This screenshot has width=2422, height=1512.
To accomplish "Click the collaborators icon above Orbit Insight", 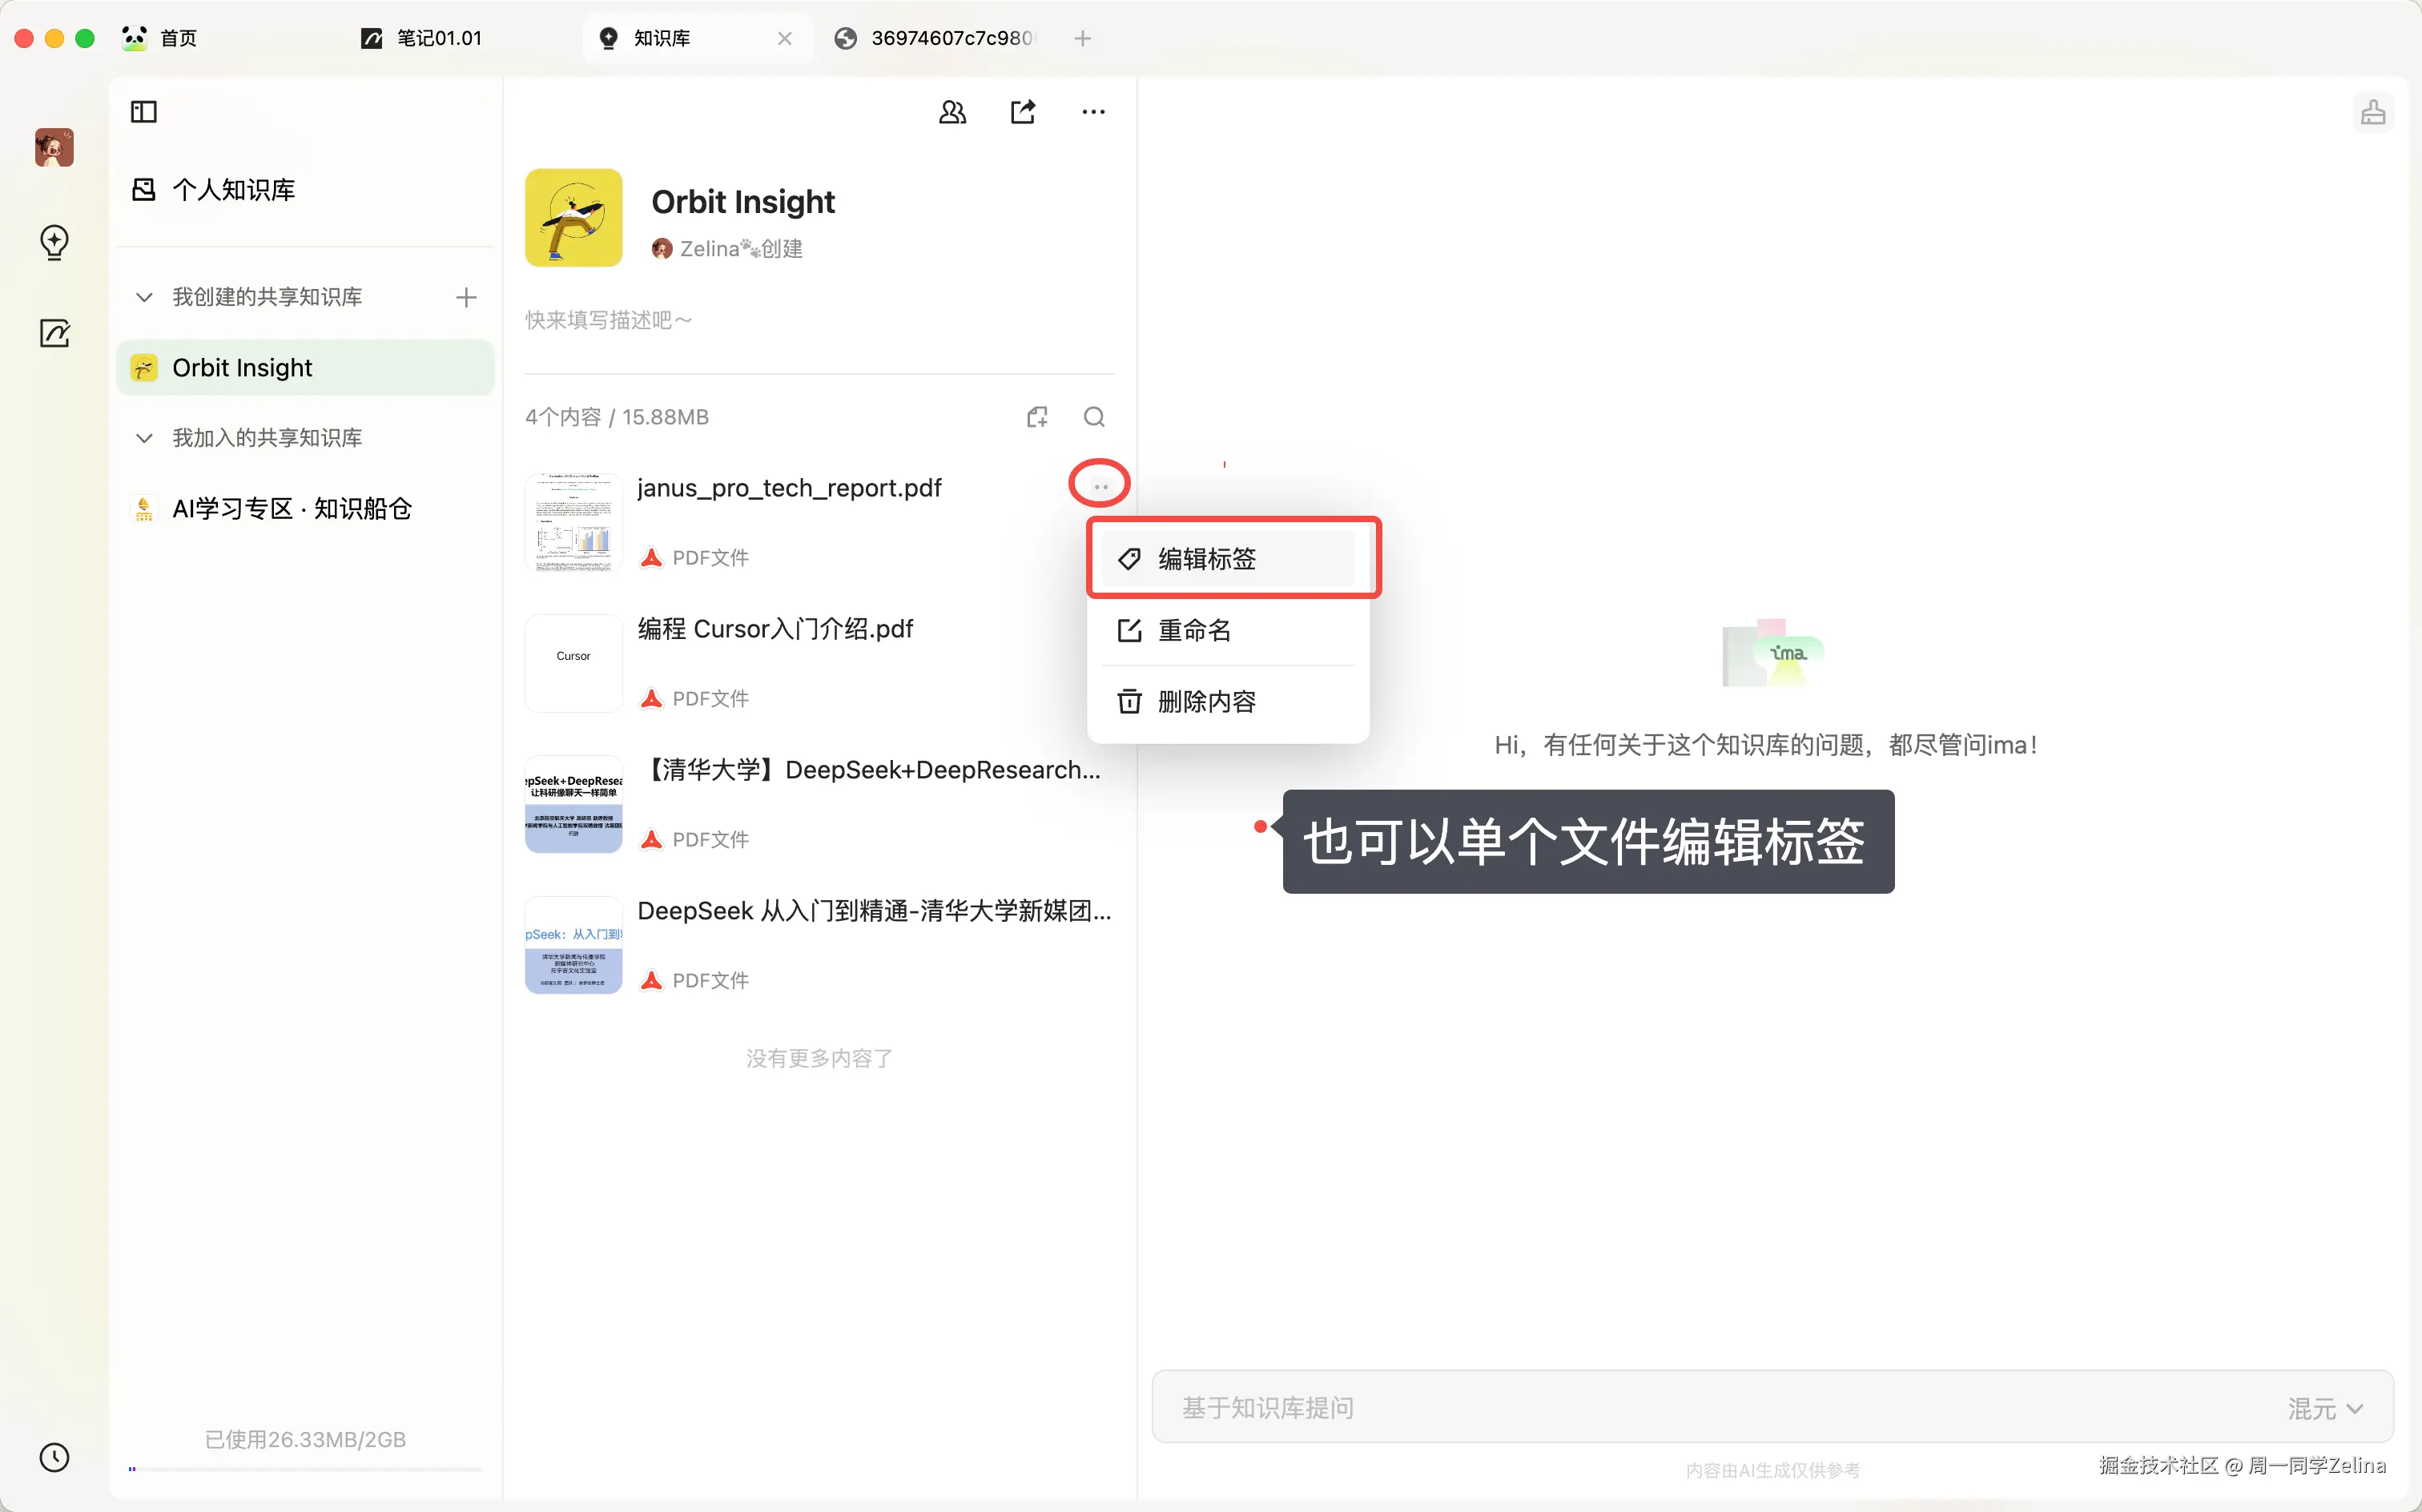I will pos(951,111).
